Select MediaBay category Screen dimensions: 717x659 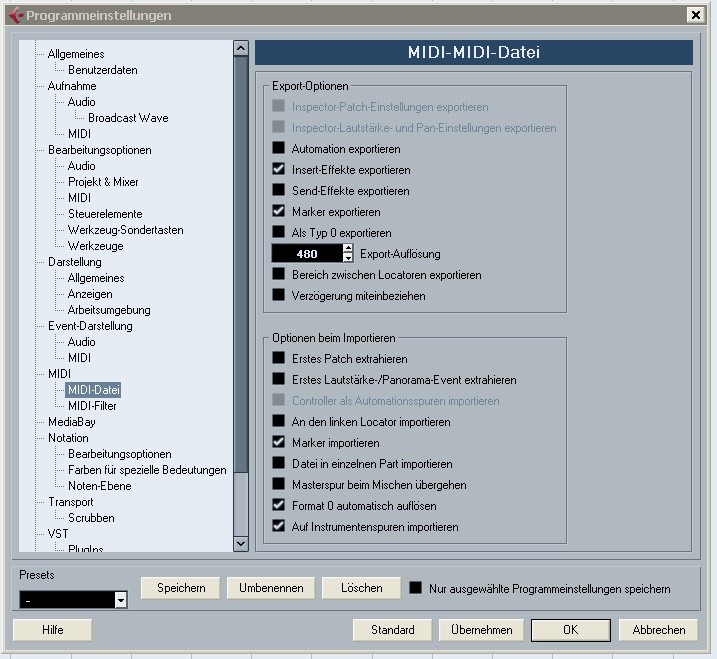(72, 422)
